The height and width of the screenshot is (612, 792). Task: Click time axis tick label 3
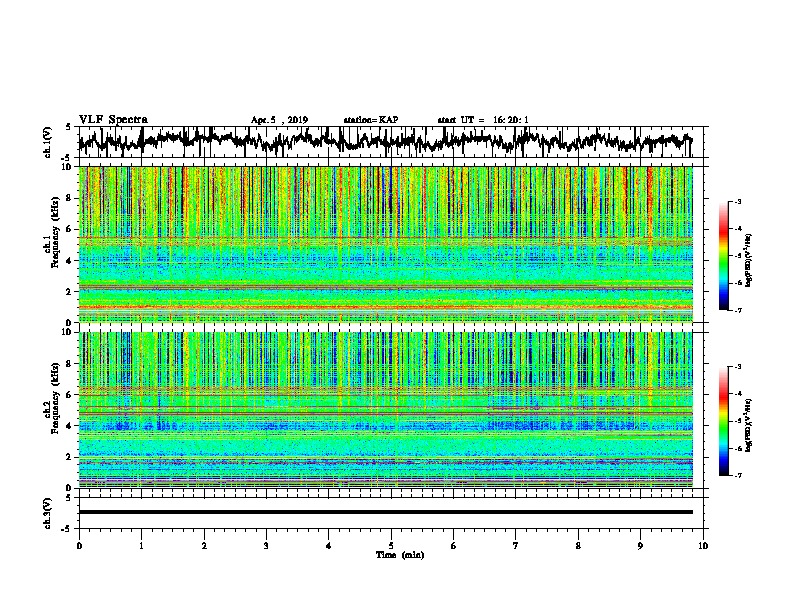(x=266, y=546)
